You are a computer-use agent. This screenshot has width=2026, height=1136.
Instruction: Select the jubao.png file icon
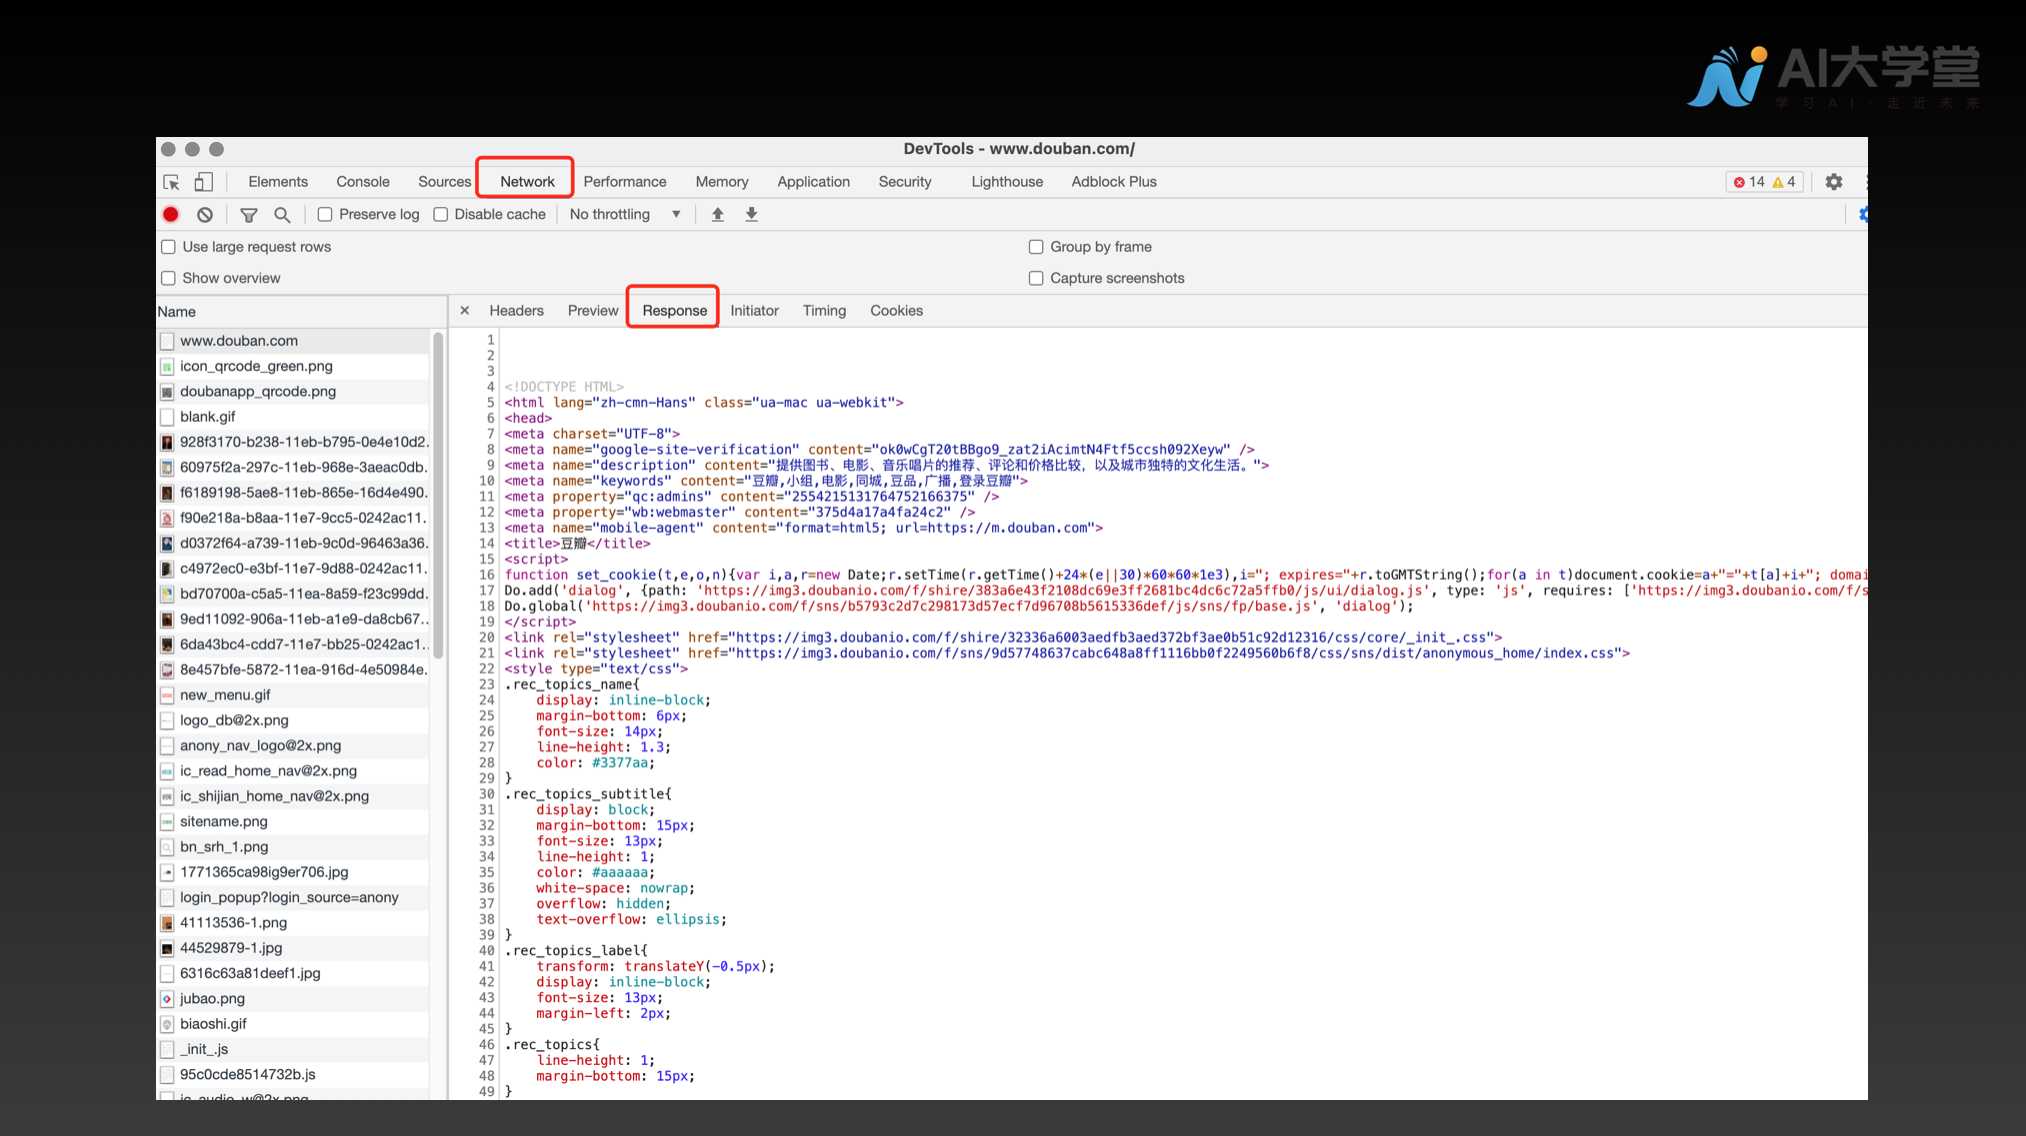[x=168, y=999]
